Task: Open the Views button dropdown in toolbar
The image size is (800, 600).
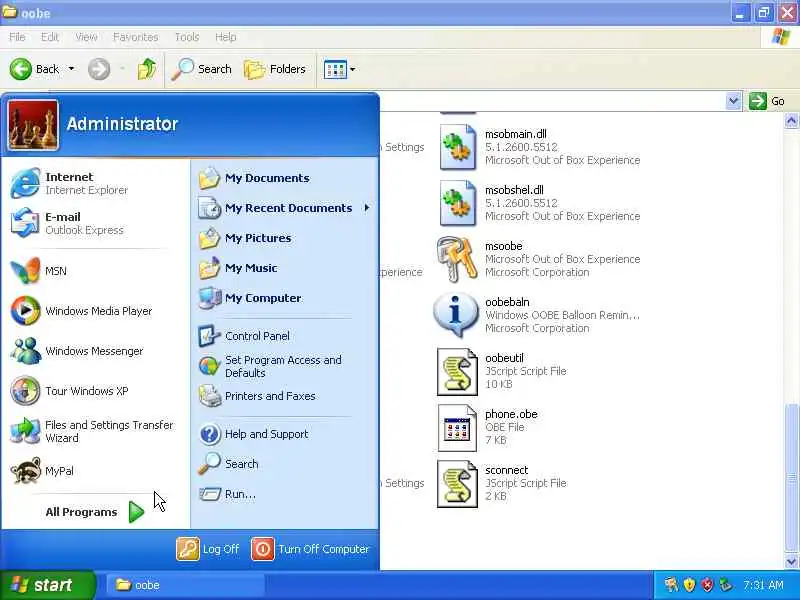Action: pos(353,69)
